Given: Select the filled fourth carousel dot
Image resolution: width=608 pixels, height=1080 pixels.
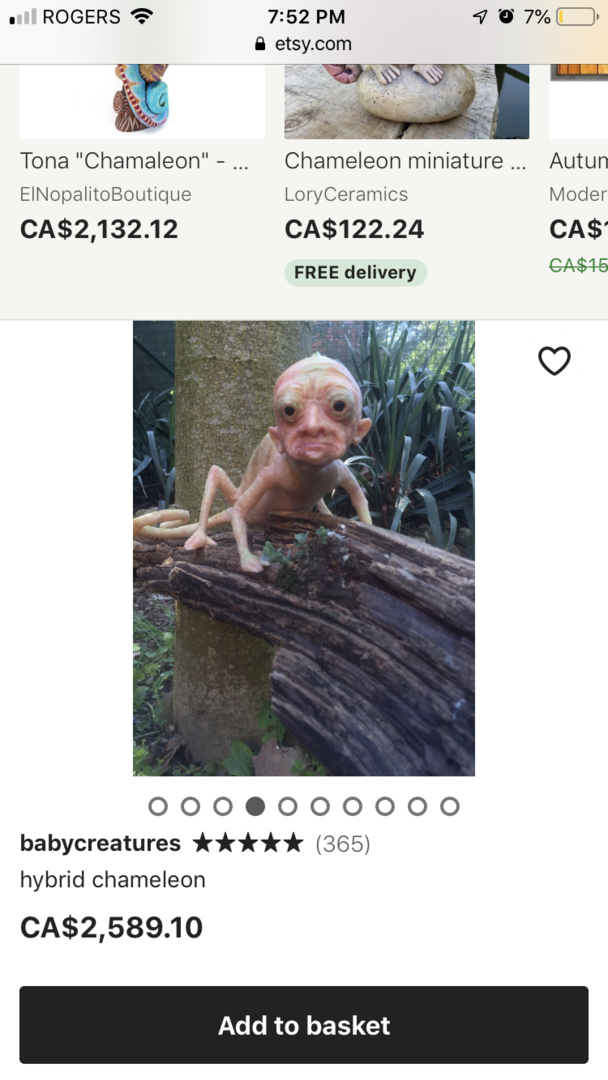Looking at the screenshot, I should coord(255,806).
